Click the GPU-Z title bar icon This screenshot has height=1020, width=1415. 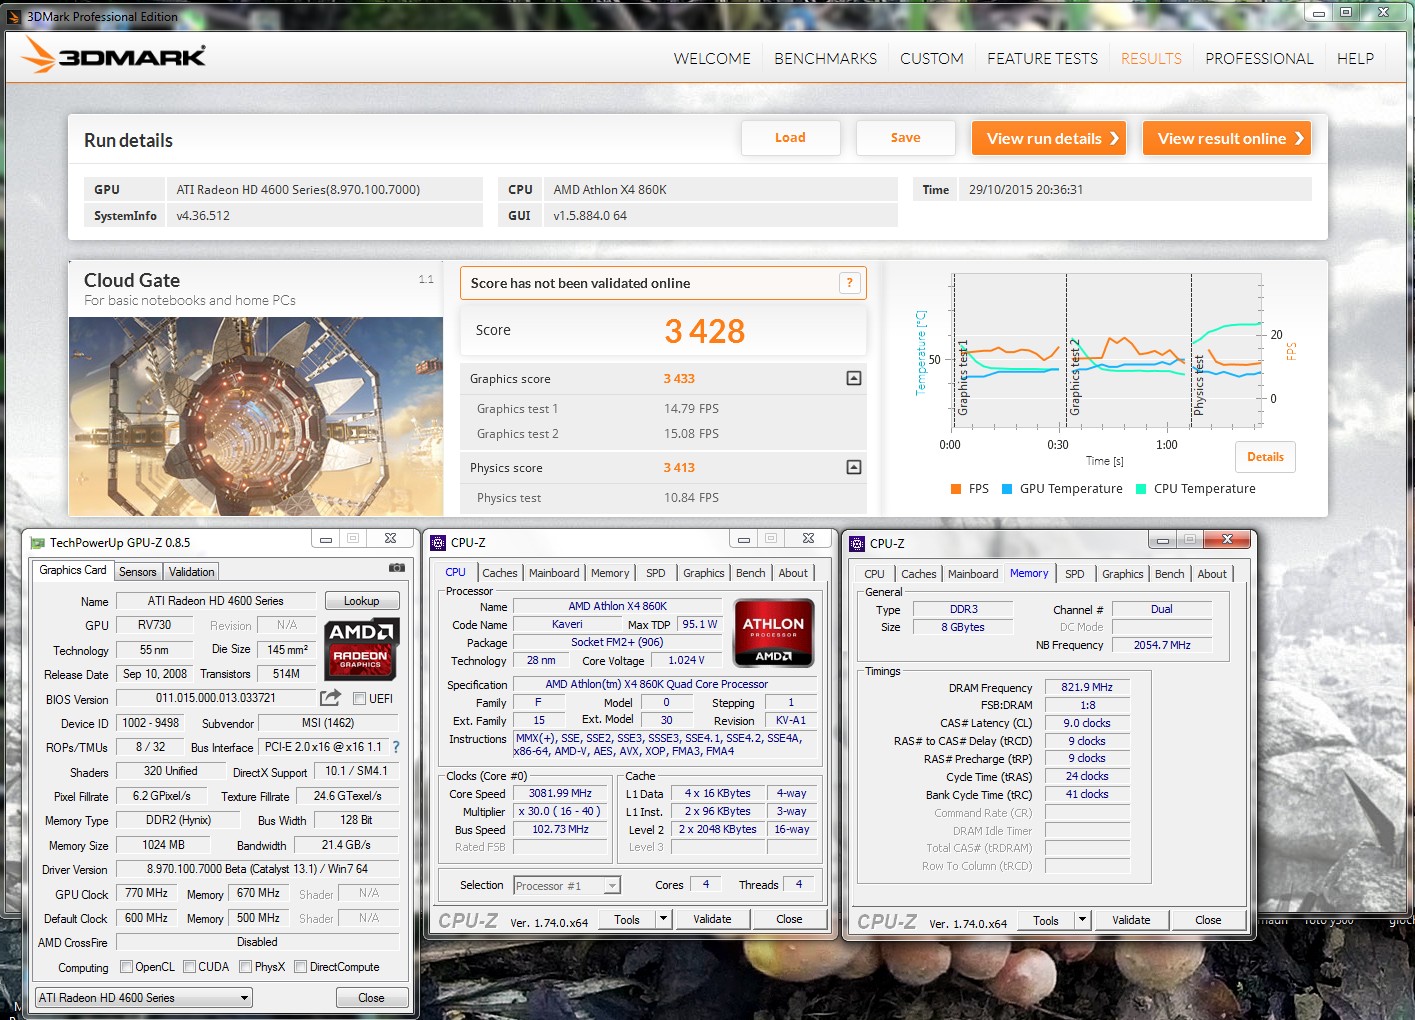coord(38,543)
